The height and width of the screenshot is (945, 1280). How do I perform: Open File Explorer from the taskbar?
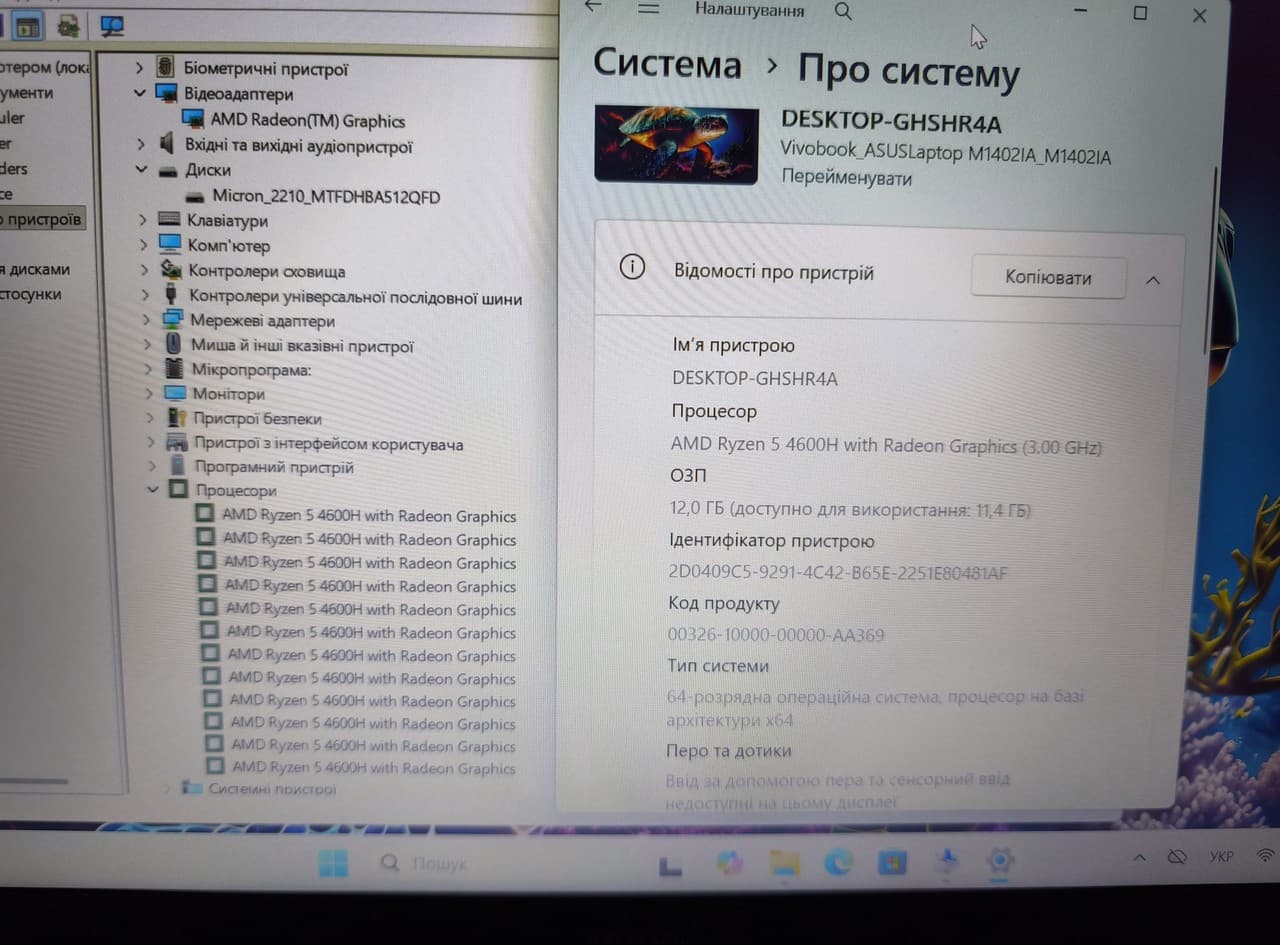(x=785, y=862)
